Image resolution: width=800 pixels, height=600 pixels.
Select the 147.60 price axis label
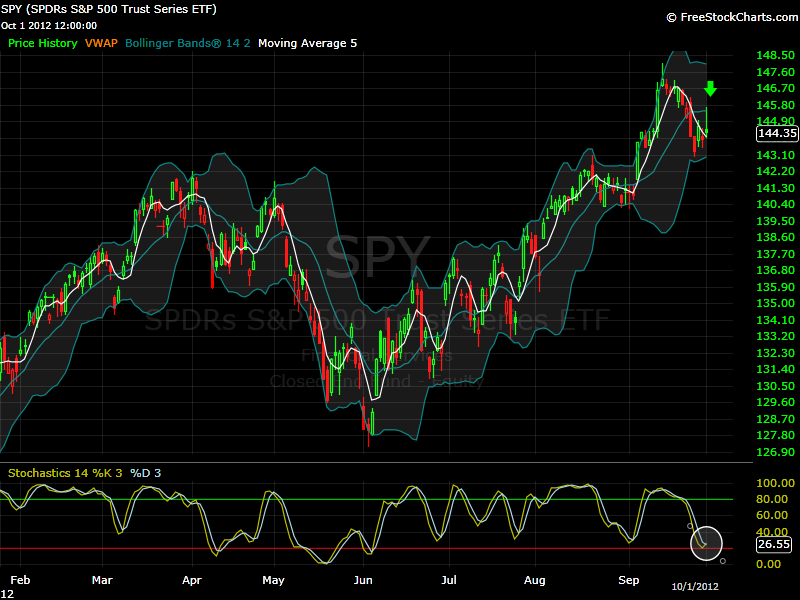coord(775,72)
